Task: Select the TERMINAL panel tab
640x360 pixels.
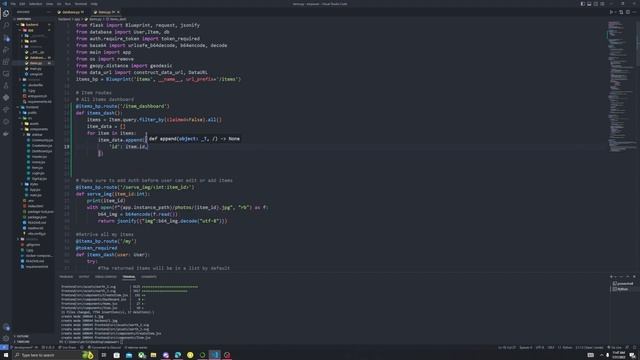Action: 129,277
